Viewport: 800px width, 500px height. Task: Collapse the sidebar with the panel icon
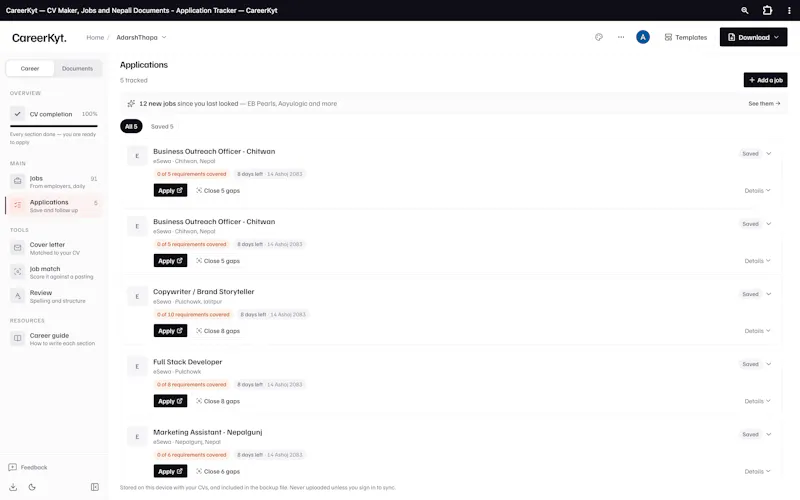coord(94,487)
